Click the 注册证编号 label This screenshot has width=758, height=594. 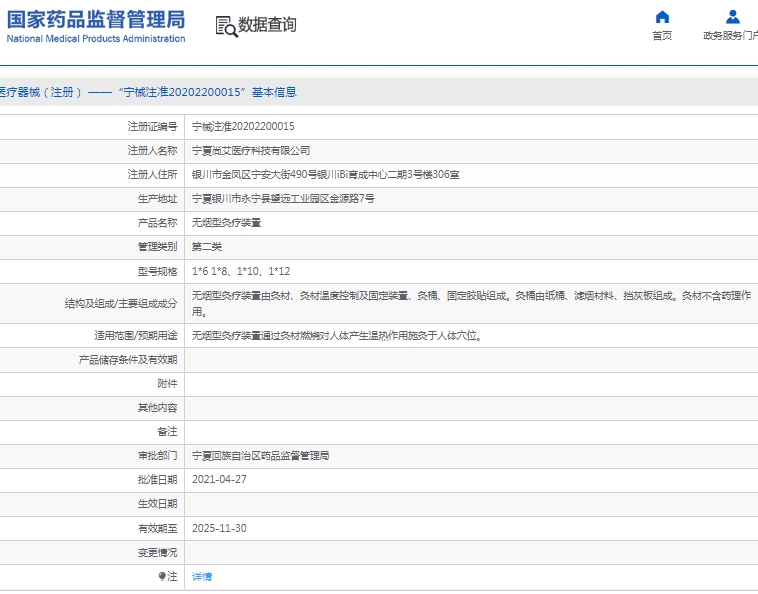coord(152,127)
